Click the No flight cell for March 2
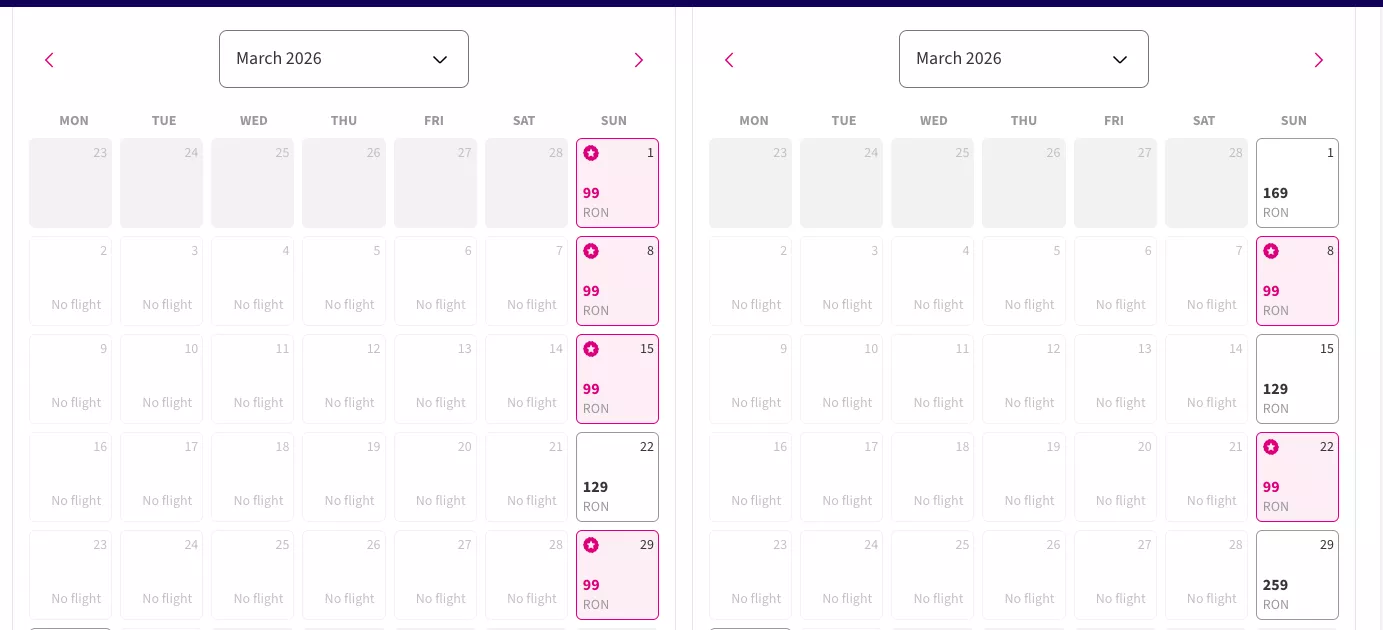 (x=70, y=281)
